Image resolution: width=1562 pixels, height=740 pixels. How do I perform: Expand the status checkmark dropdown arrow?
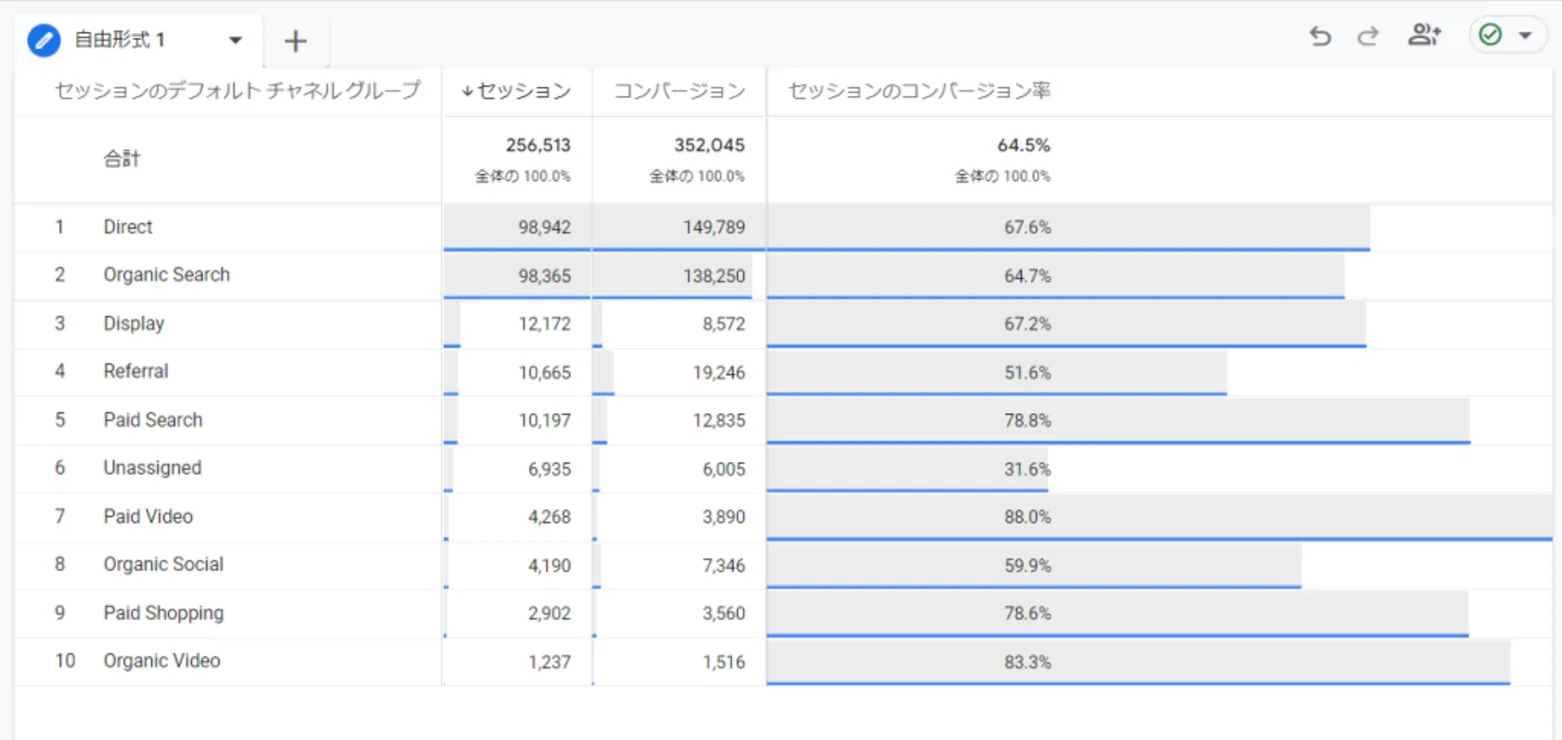(x=1525, y=36)
